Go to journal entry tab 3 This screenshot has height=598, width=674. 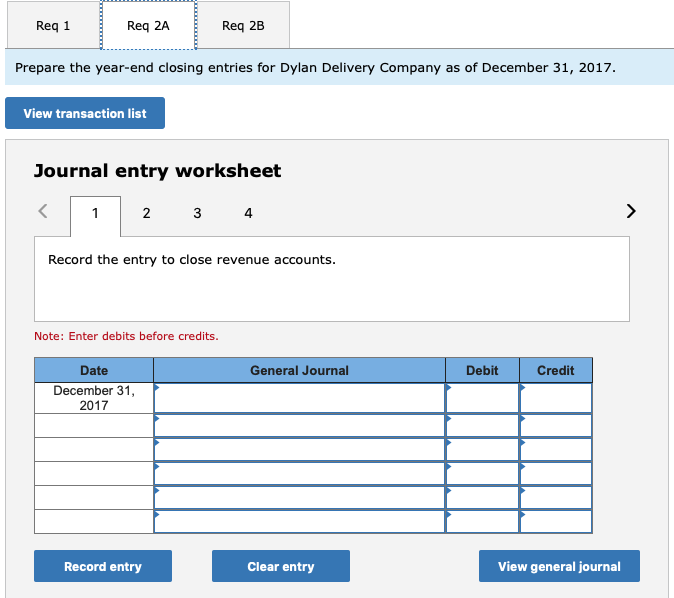point(197,213)
